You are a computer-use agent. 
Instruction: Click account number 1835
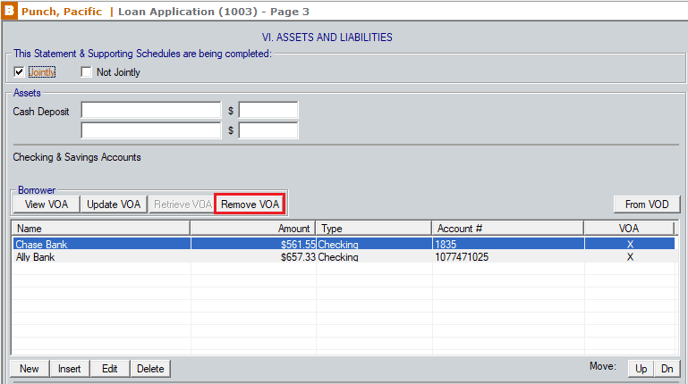(x=446, y=244)
